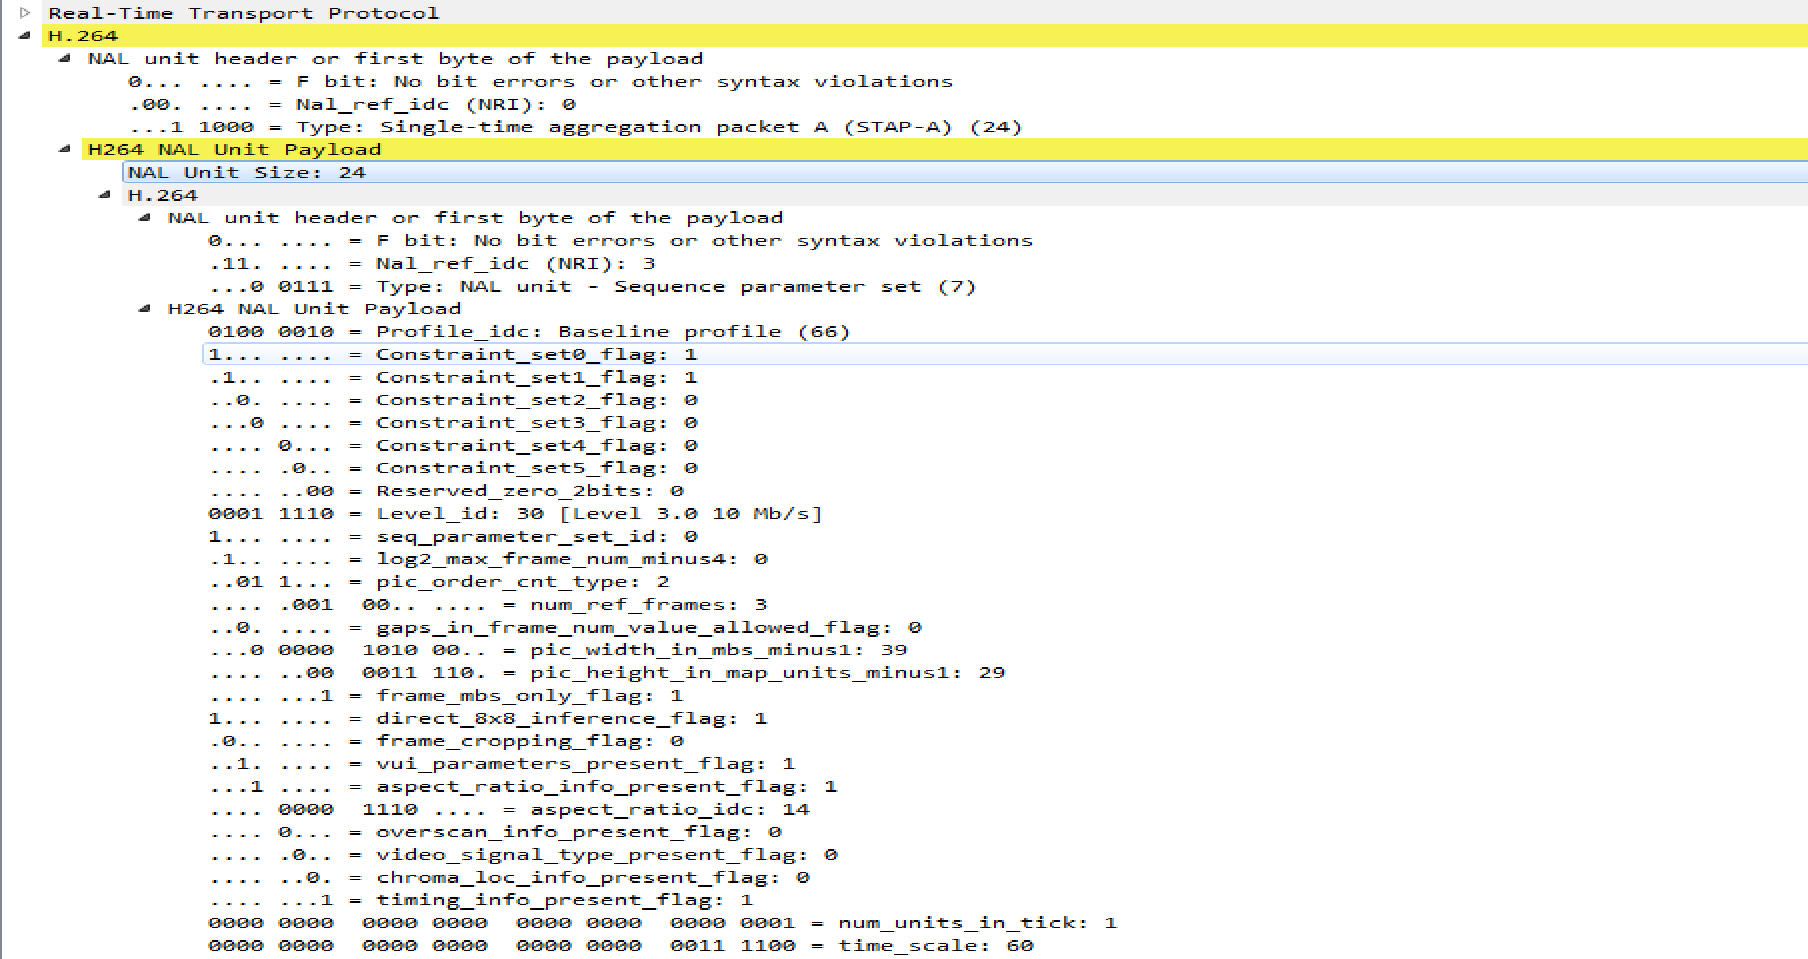The width and height of the screenshot is (1808, 959).
Task: Collapse the nested H.264 node
Action: [104, 195]
